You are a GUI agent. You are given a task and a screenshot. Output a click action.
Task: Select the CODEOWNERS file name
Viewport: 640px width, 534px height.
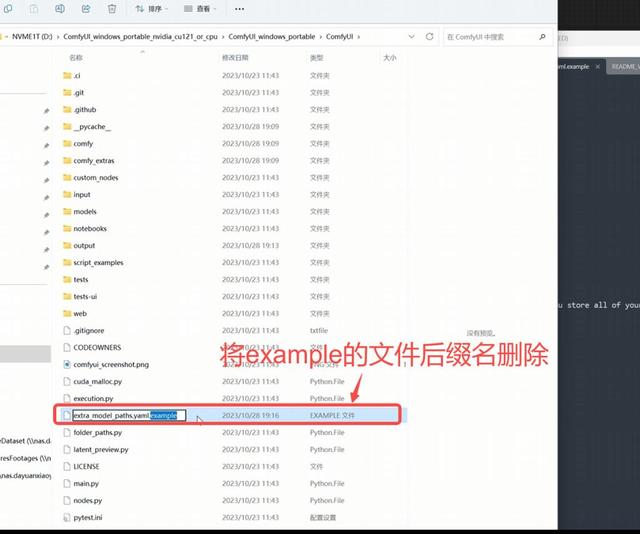97,347
